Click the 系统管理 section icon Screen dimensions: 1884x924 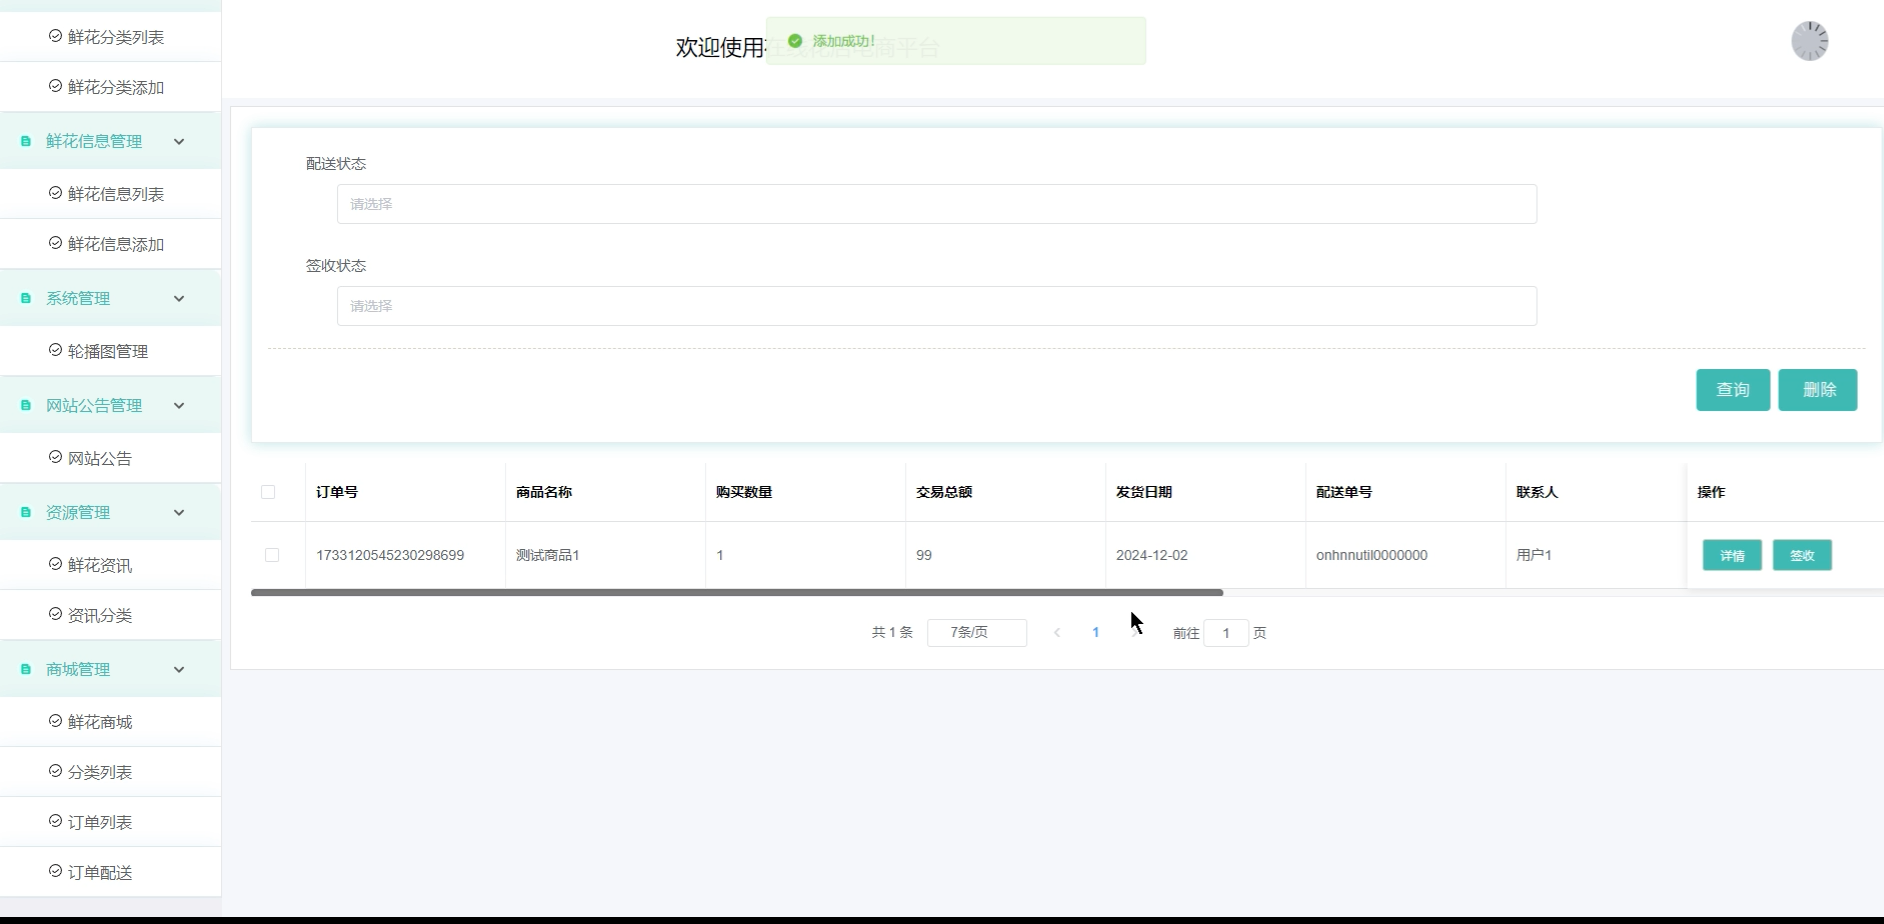[26, 298]
